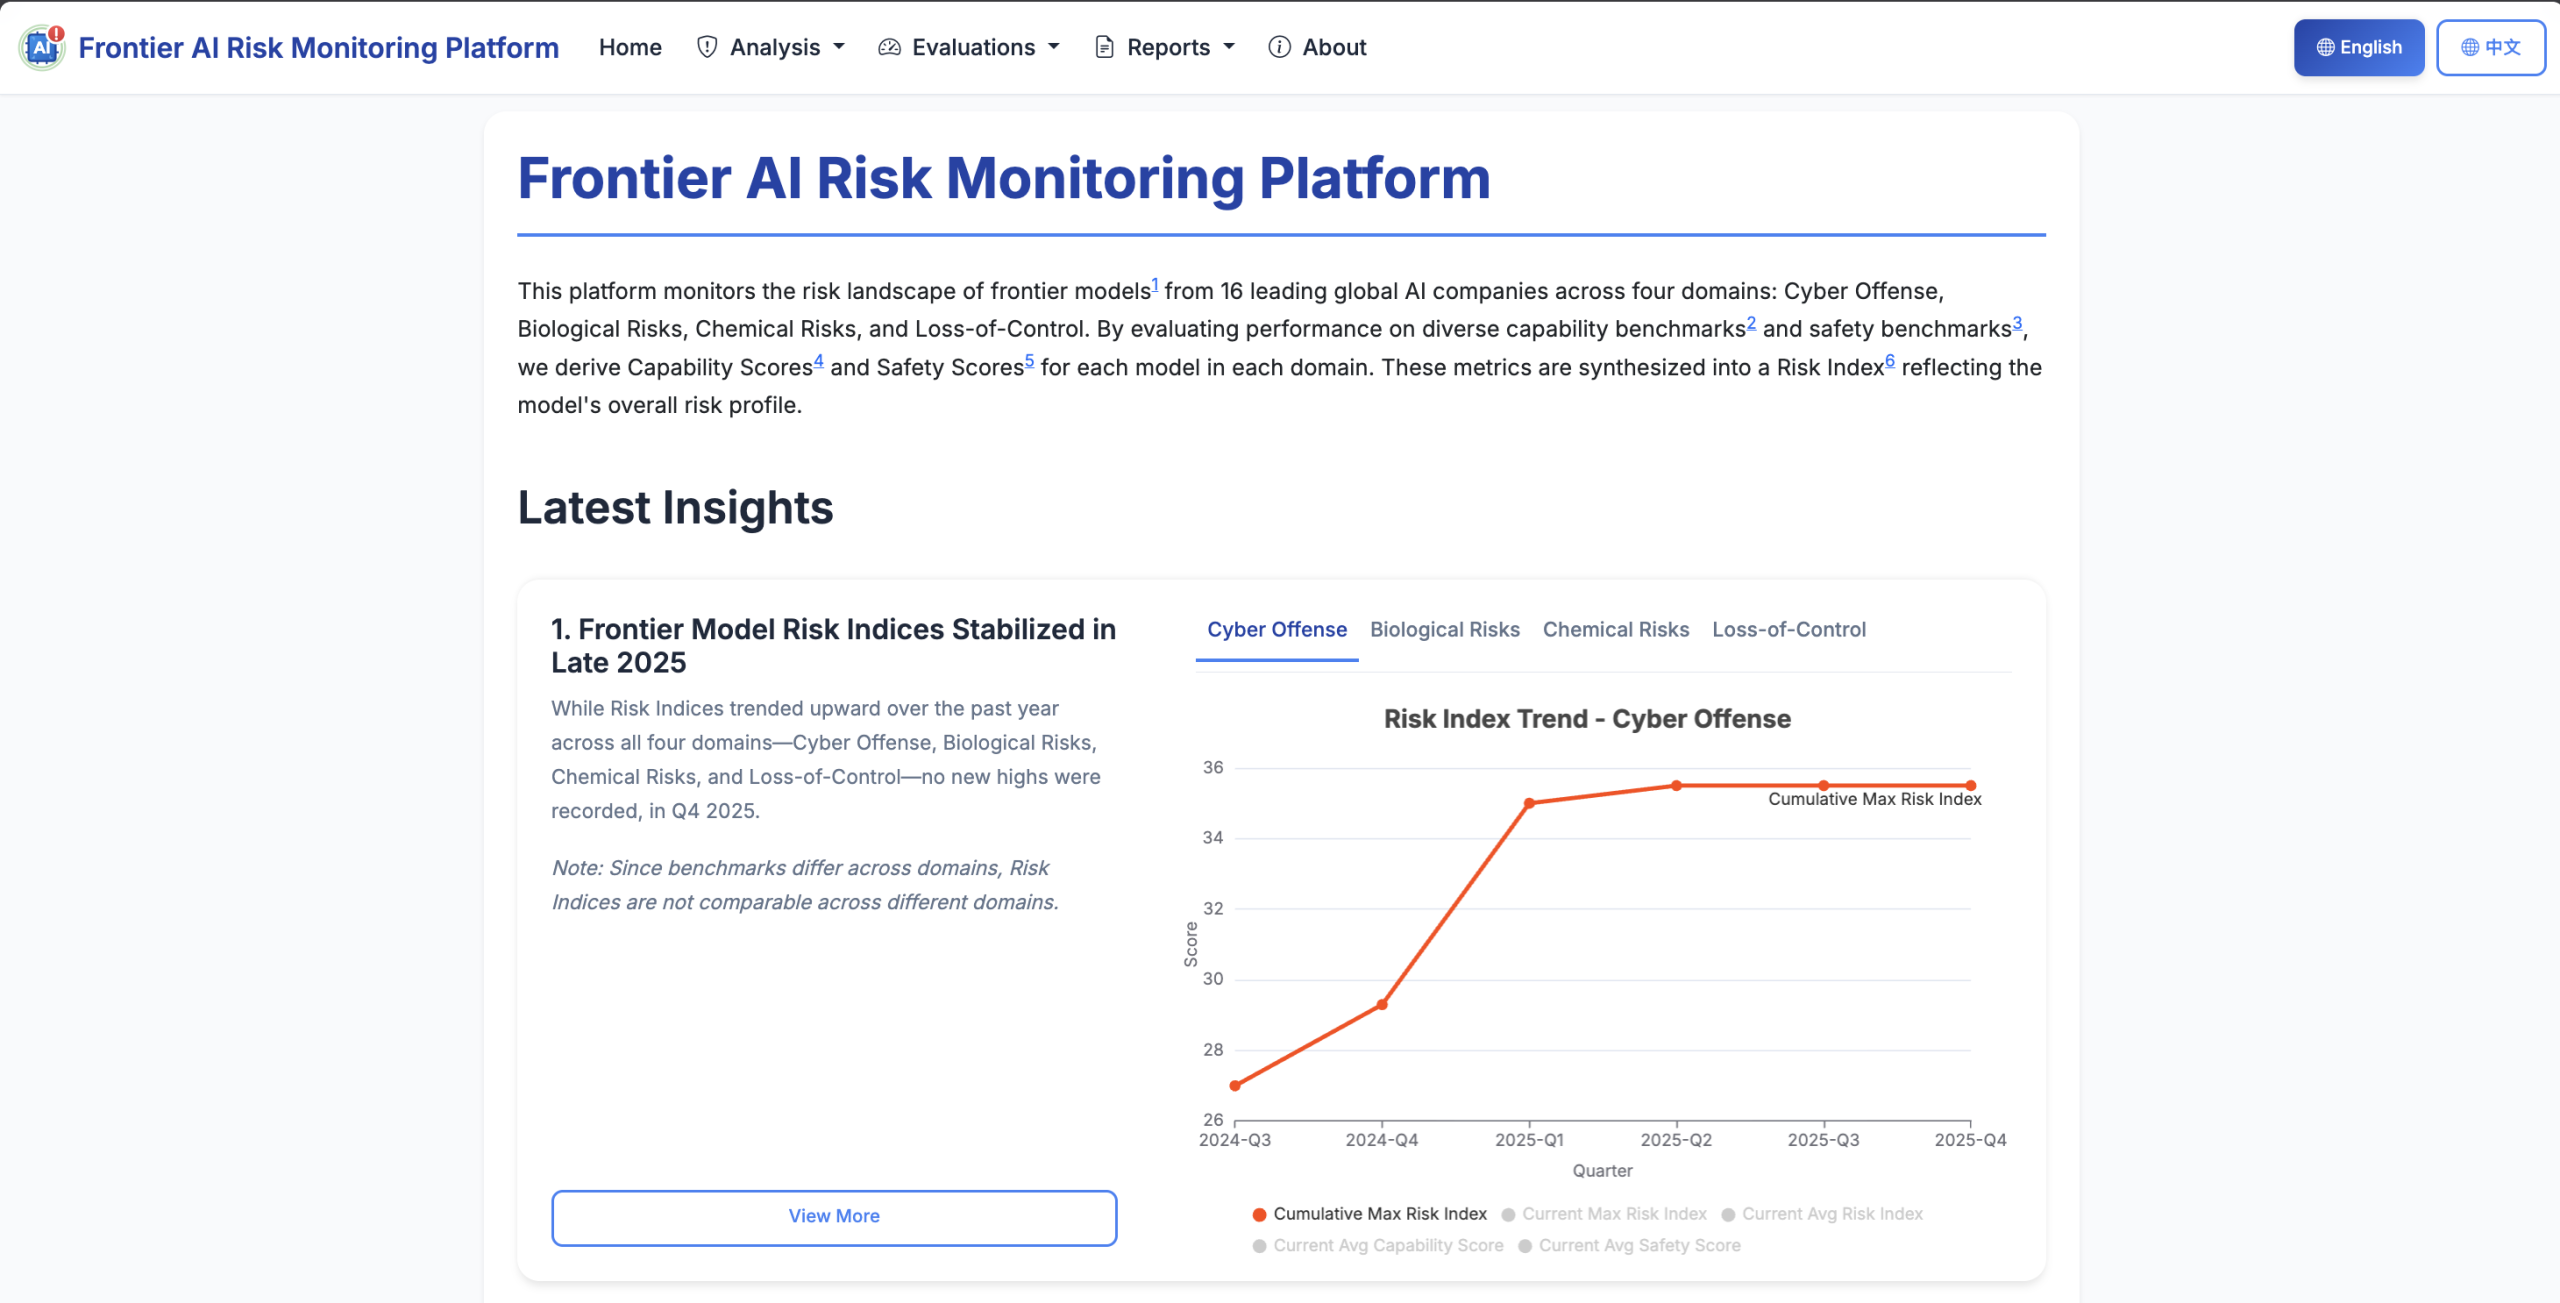Click the orange Cumulative Max legend dot
This screenshot has height=1303, width=2560.
(1260, 1214)
